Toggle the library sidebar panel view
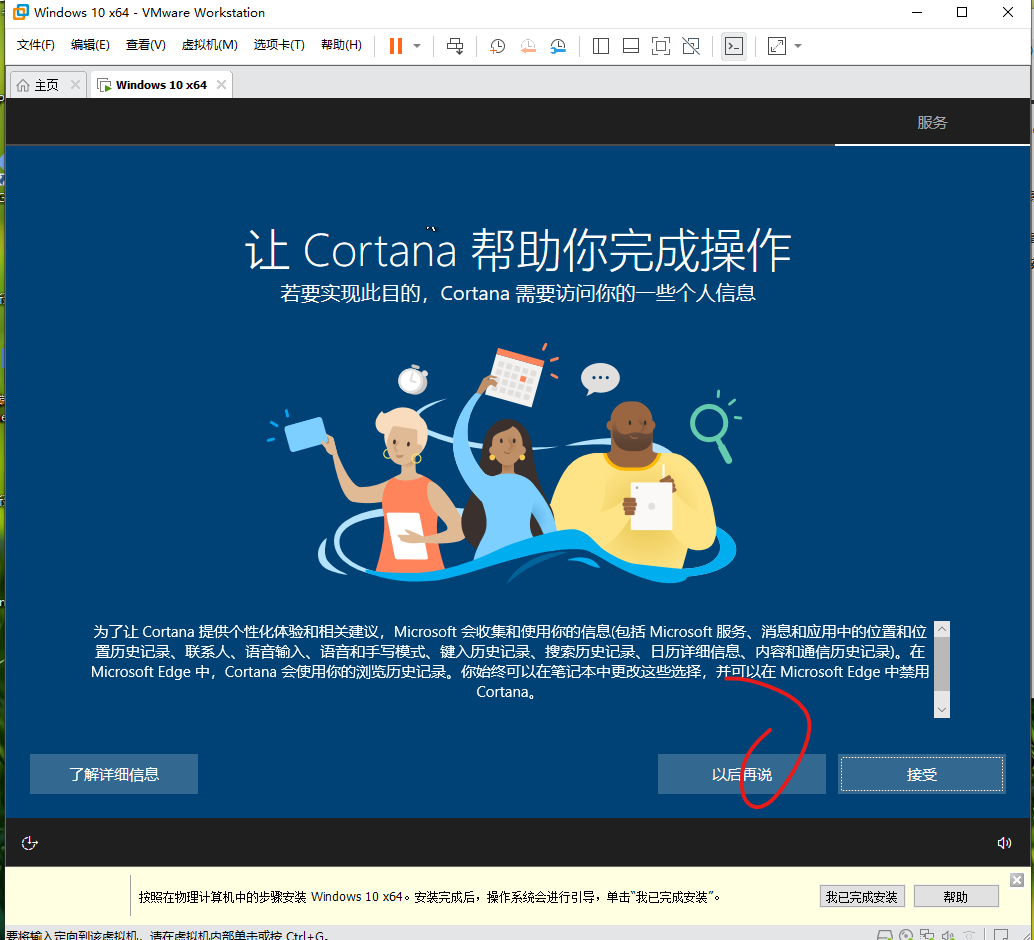1034x940 pixels. (601, 46)
